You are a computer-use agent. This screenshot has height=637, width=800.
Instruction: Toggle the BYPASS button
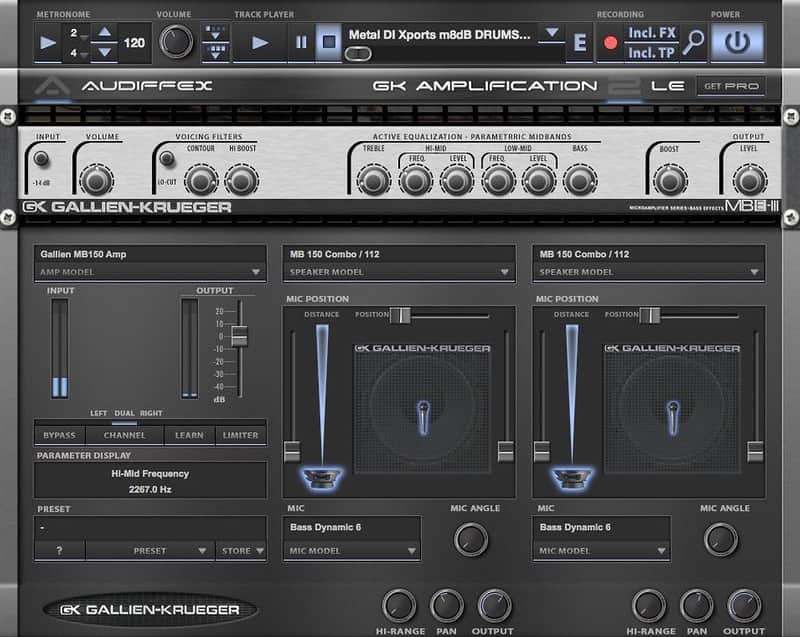point(60,436)
